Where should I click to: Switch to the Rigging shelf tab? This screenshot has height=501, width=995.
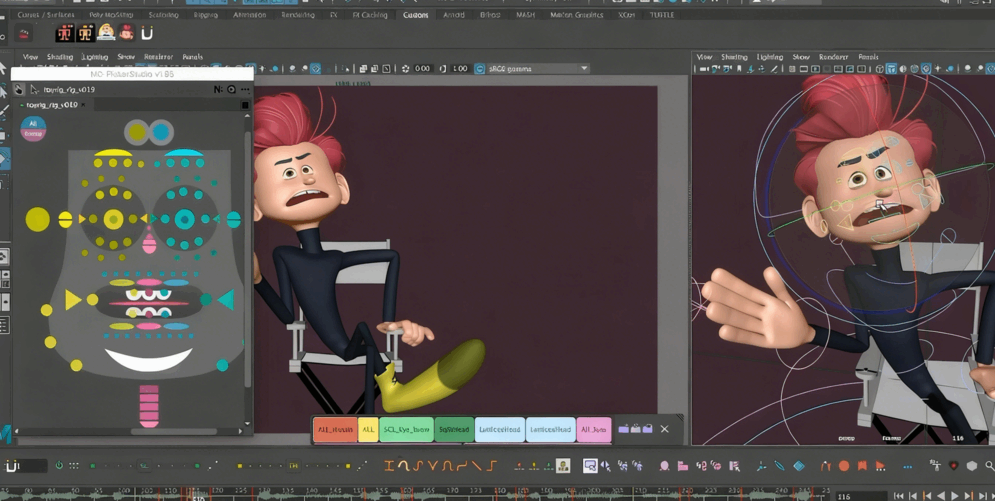pos(205,15)
